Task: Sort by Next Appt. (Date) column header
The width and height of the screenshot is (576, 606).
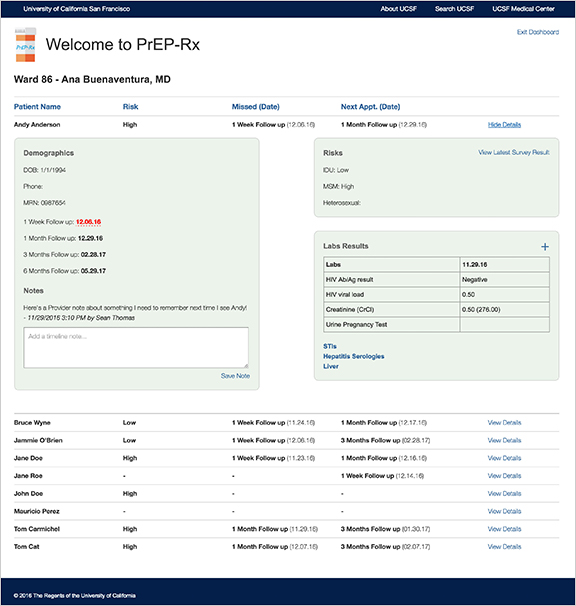Action: pyautogui.click(x=370, y=107)
